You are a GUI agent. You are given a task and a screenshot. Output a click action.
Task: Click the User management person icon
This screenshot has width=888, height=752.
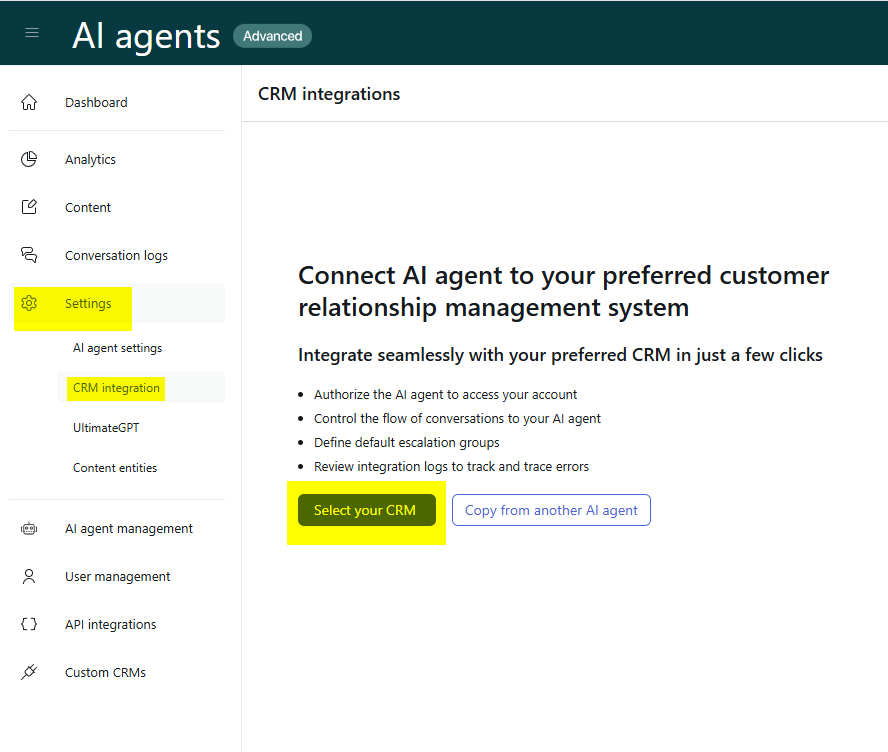click(x=29, y=576)
